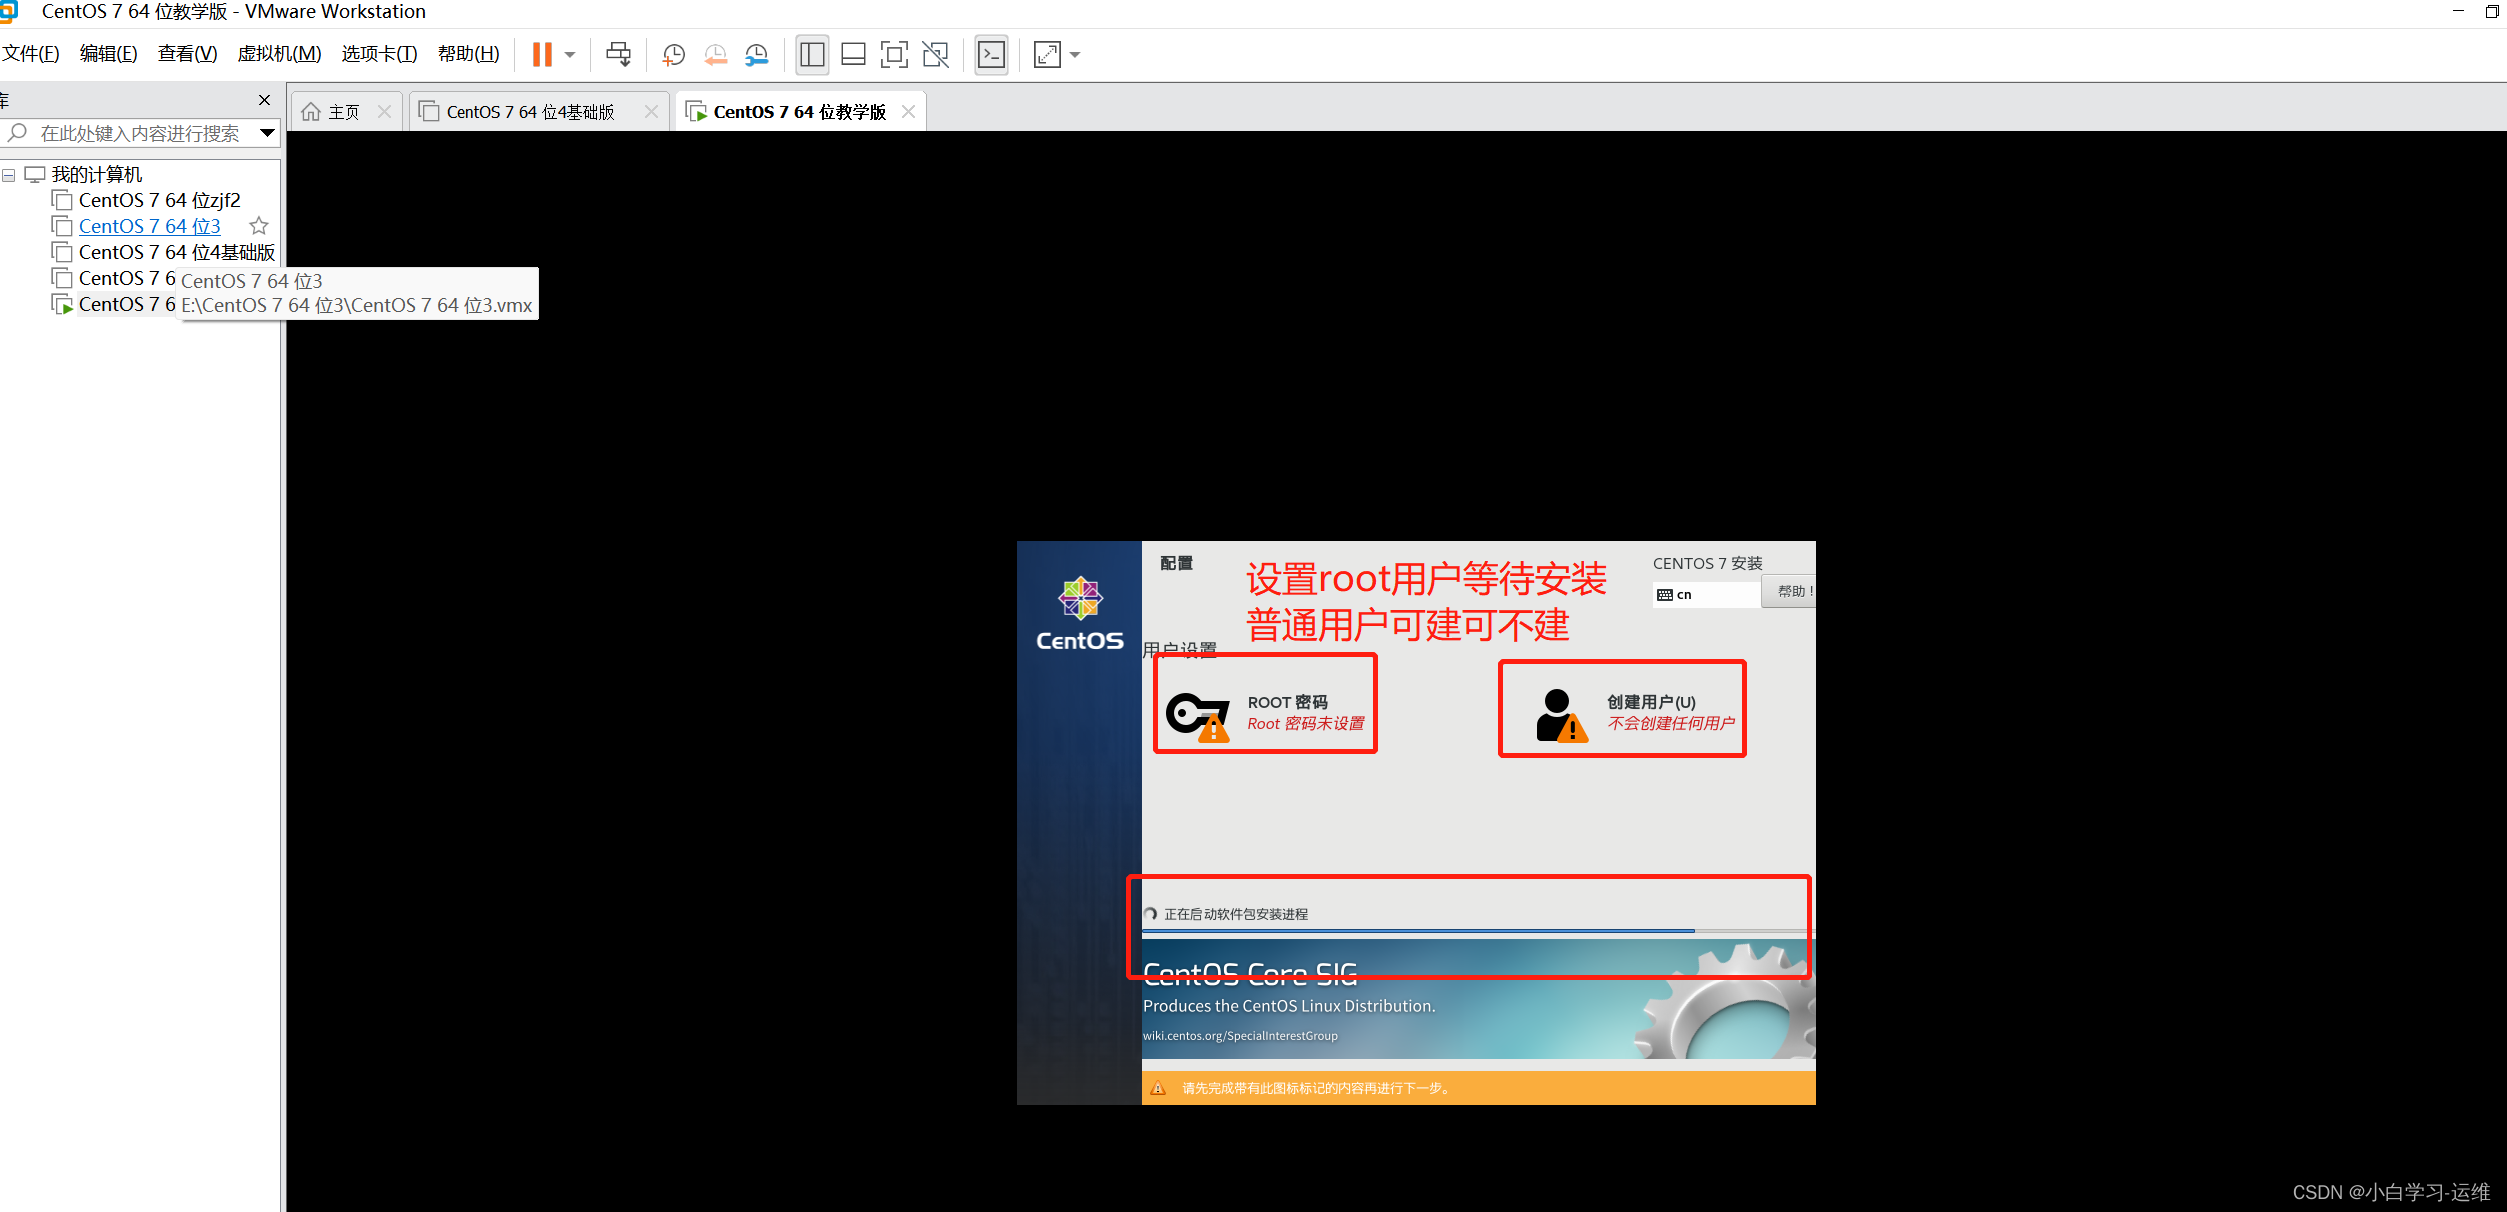Click the revert to snapshot icon
The height and width of the screenshot is (1212, 2507).
[x=716, y=55]
